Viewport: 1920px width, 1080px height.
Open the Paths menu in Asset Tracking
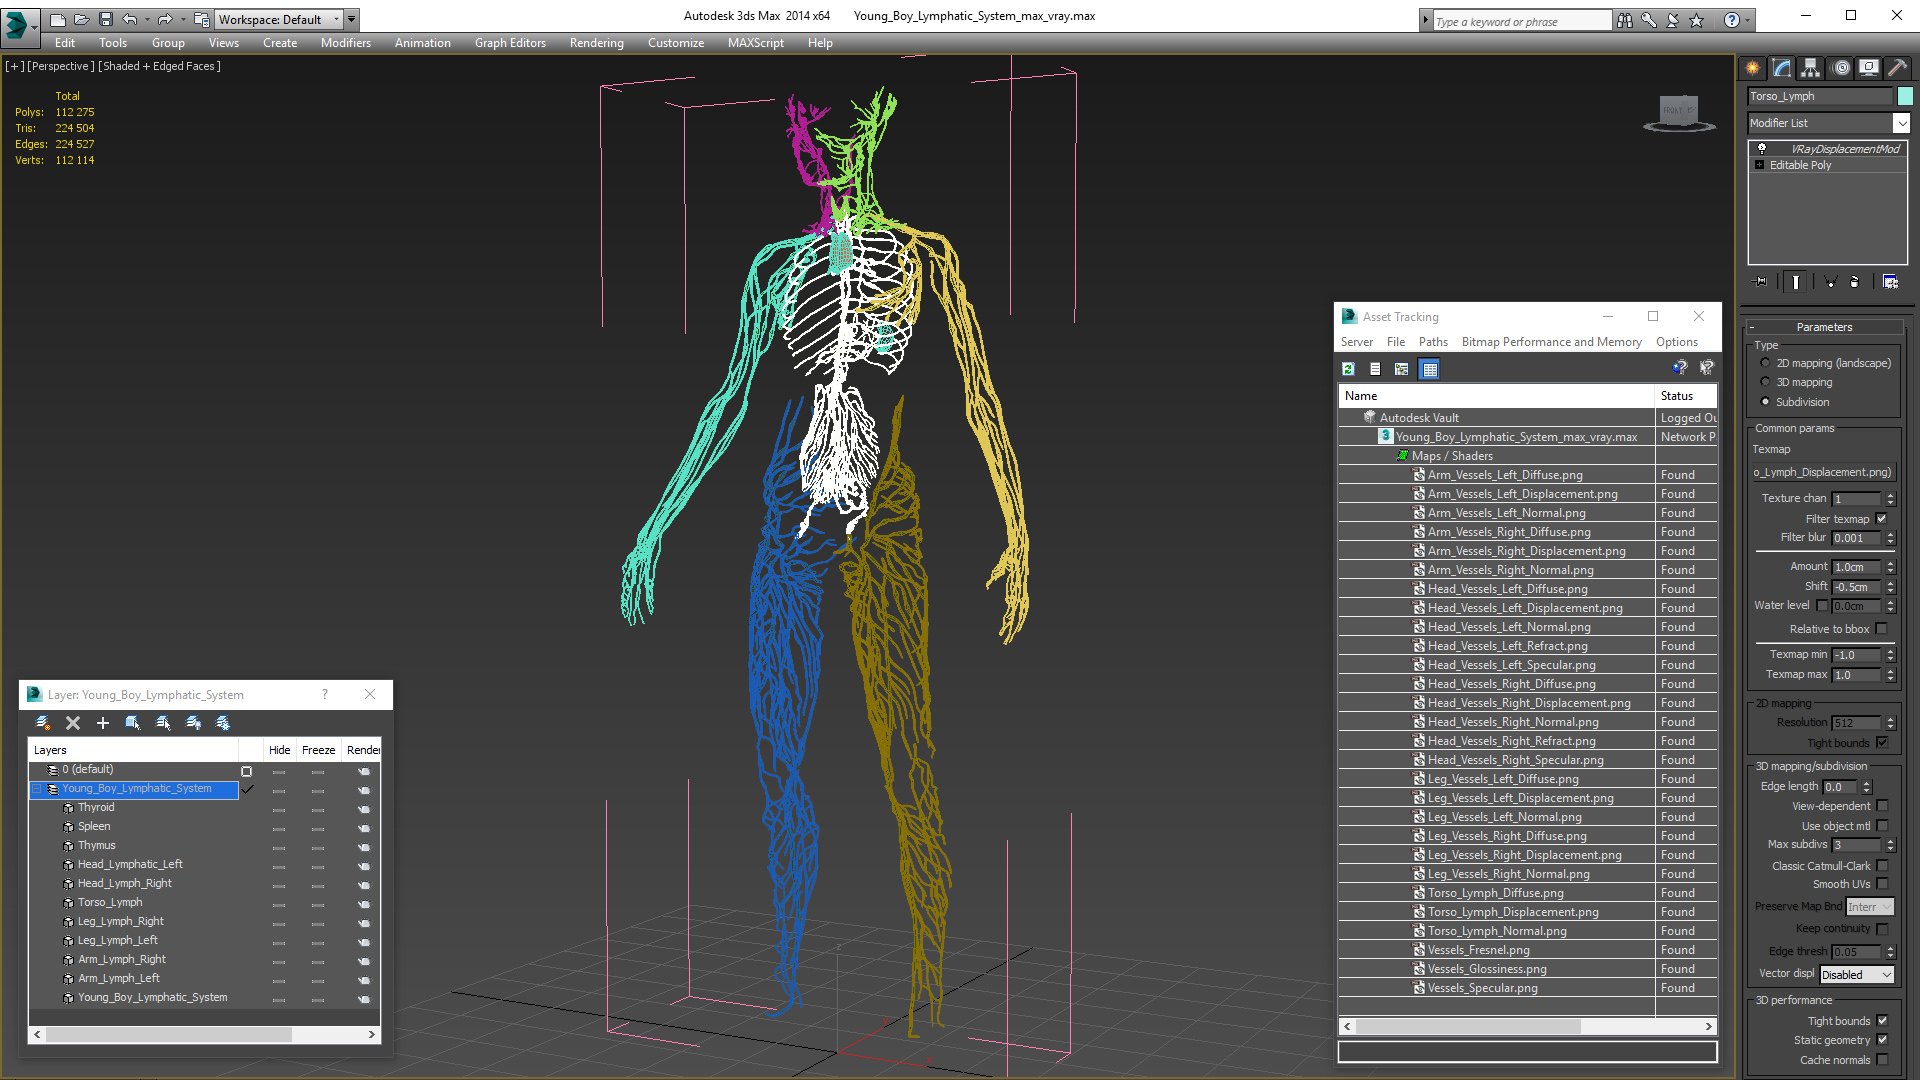coord(1432,342)
